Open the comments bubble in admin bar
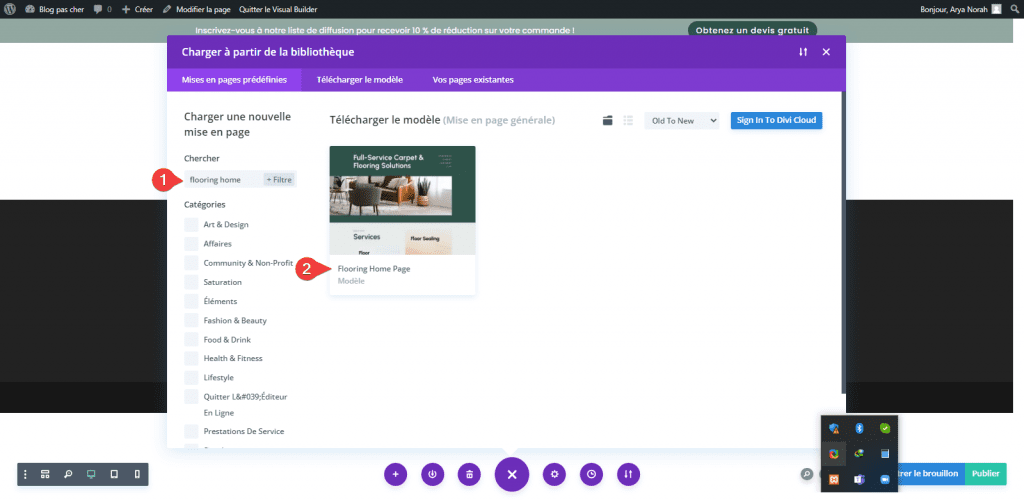1024x500 pixels. [x=103, y=9]
